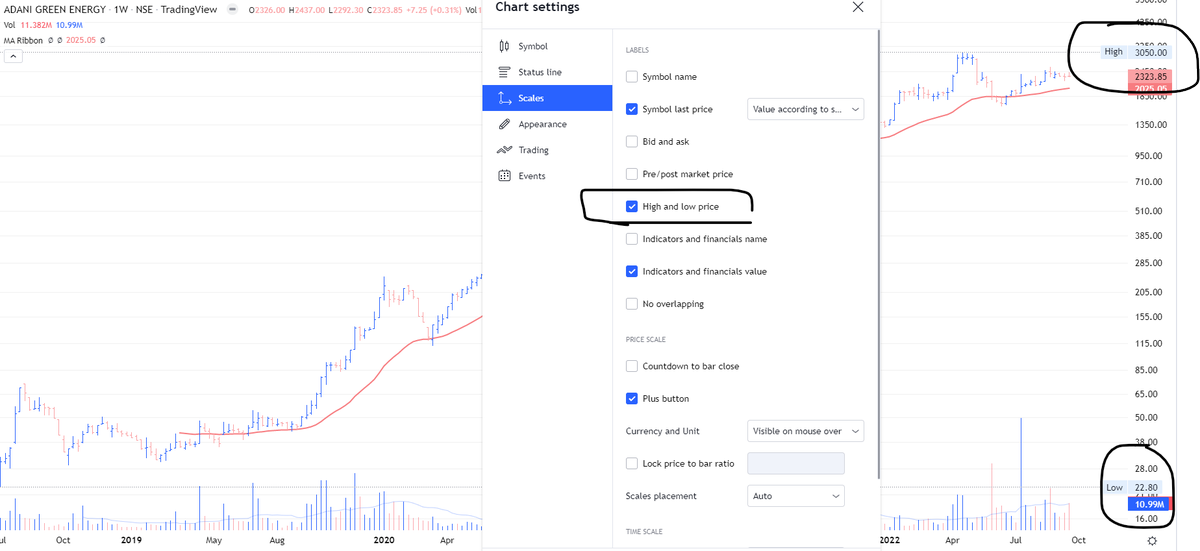Click the Trading tab wave icon

[x=504, y=150]
